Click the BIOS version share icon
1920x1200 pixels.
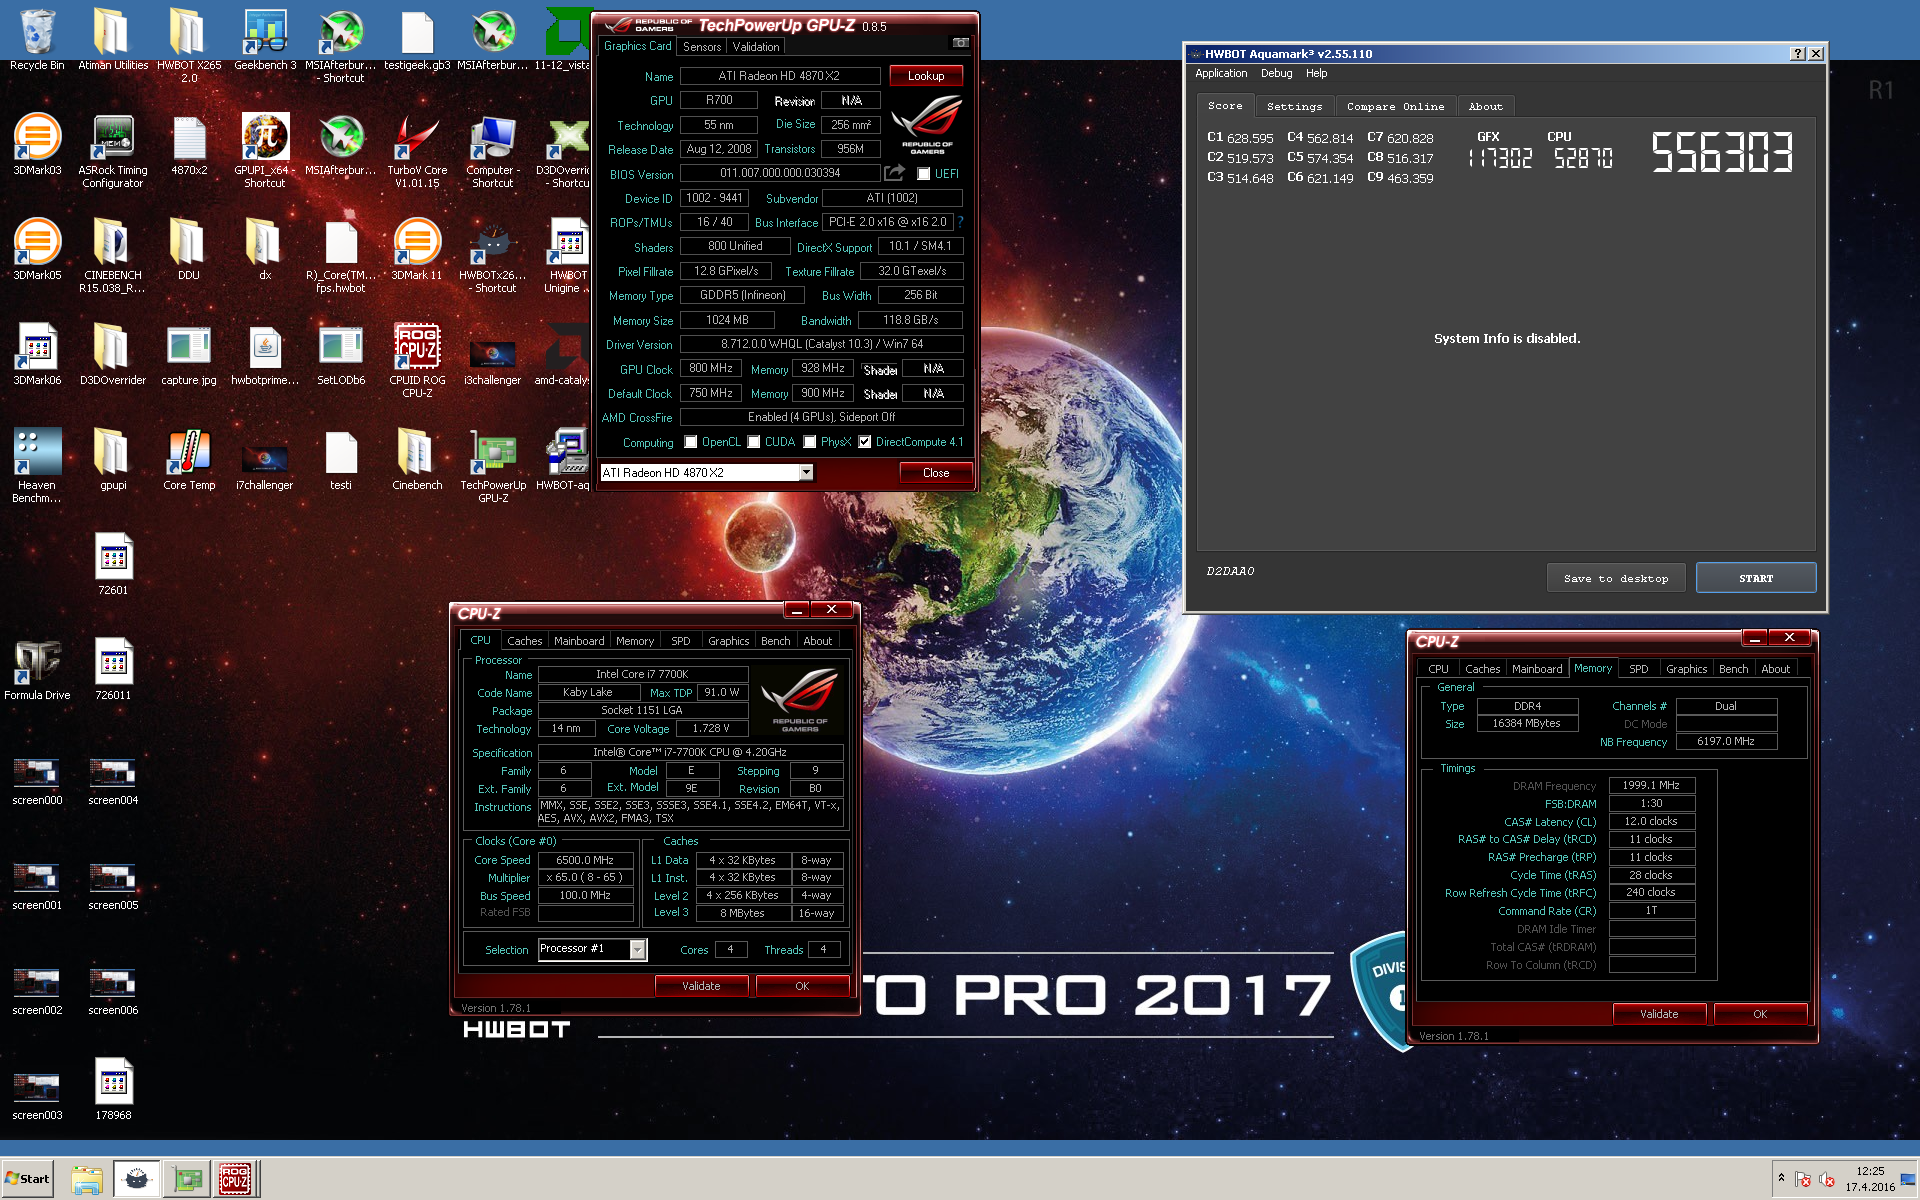(894, 173)
